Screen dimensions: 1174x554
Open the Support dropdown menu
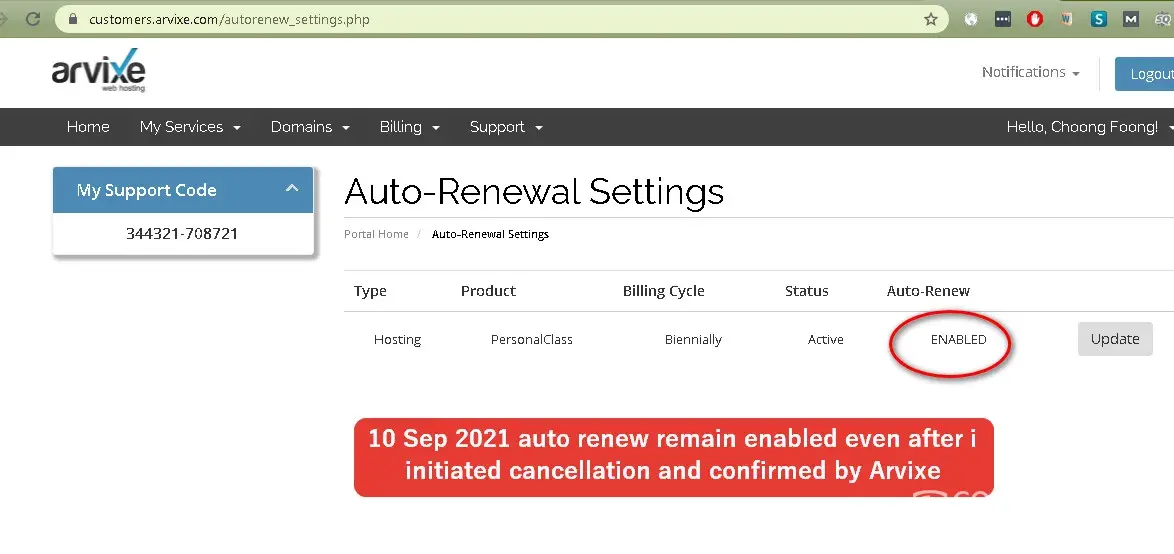tap(506, 127)
